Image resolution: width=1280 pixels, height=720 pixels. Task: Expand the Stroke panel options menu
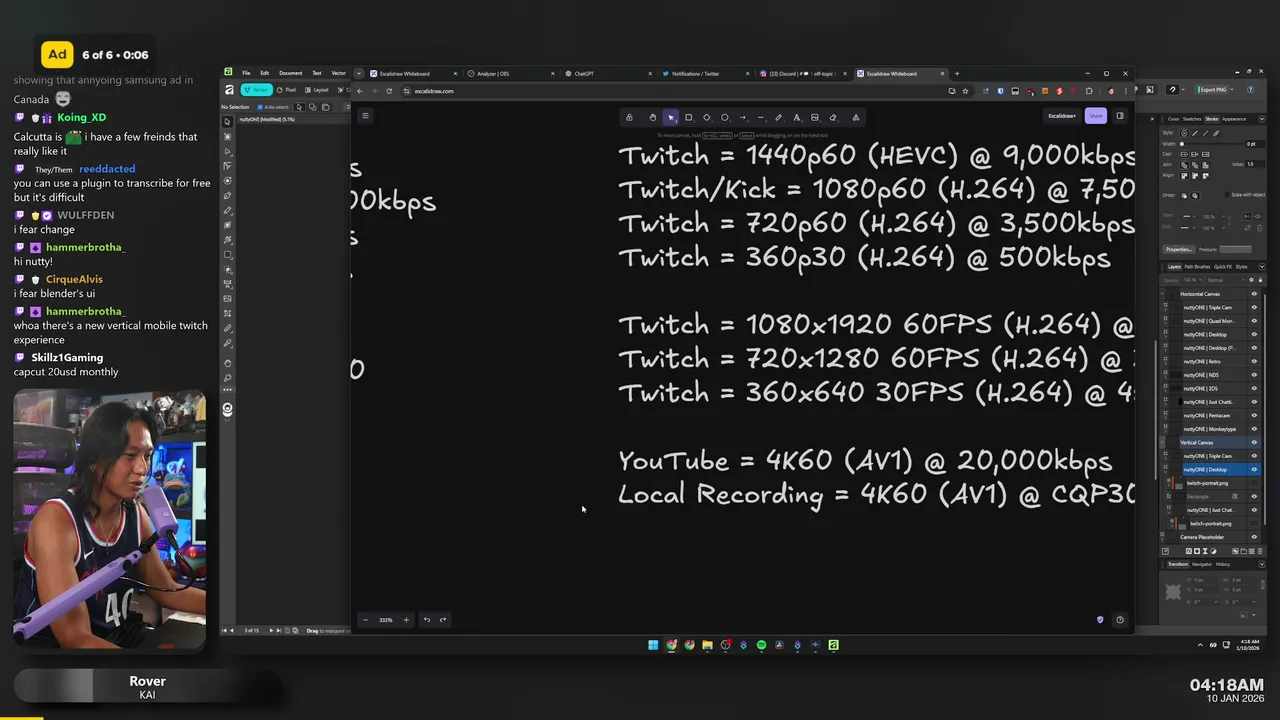[x=1262, y=119]
